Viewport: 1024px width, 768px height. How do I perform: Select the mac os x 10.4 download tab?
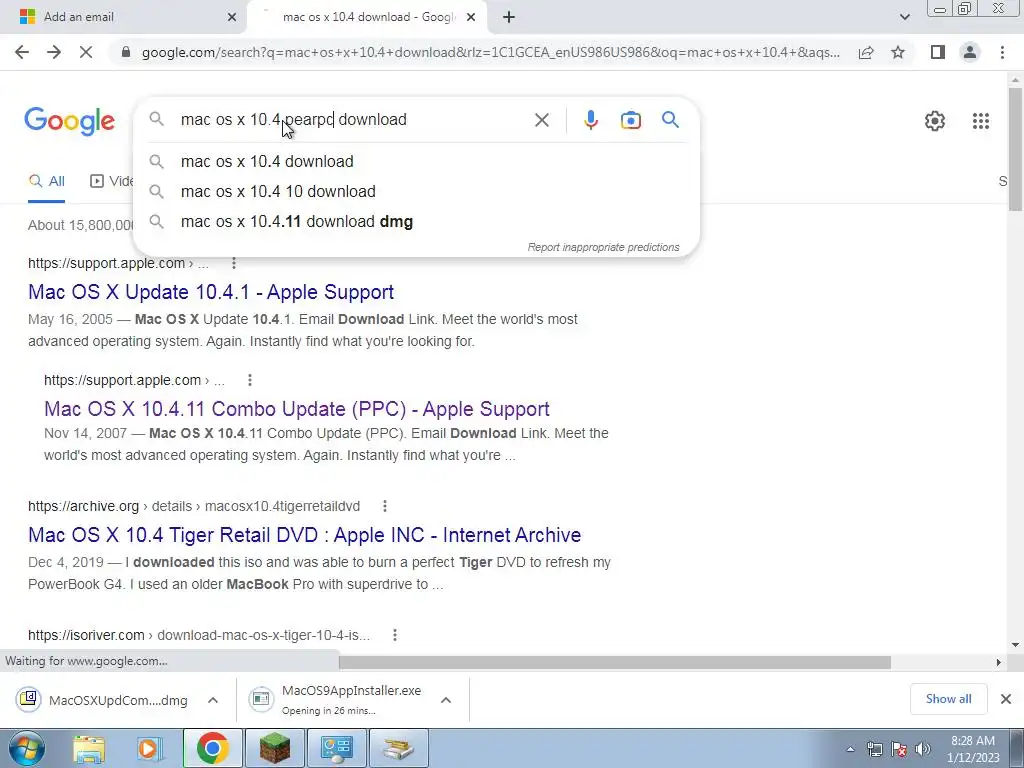[368, 17]
